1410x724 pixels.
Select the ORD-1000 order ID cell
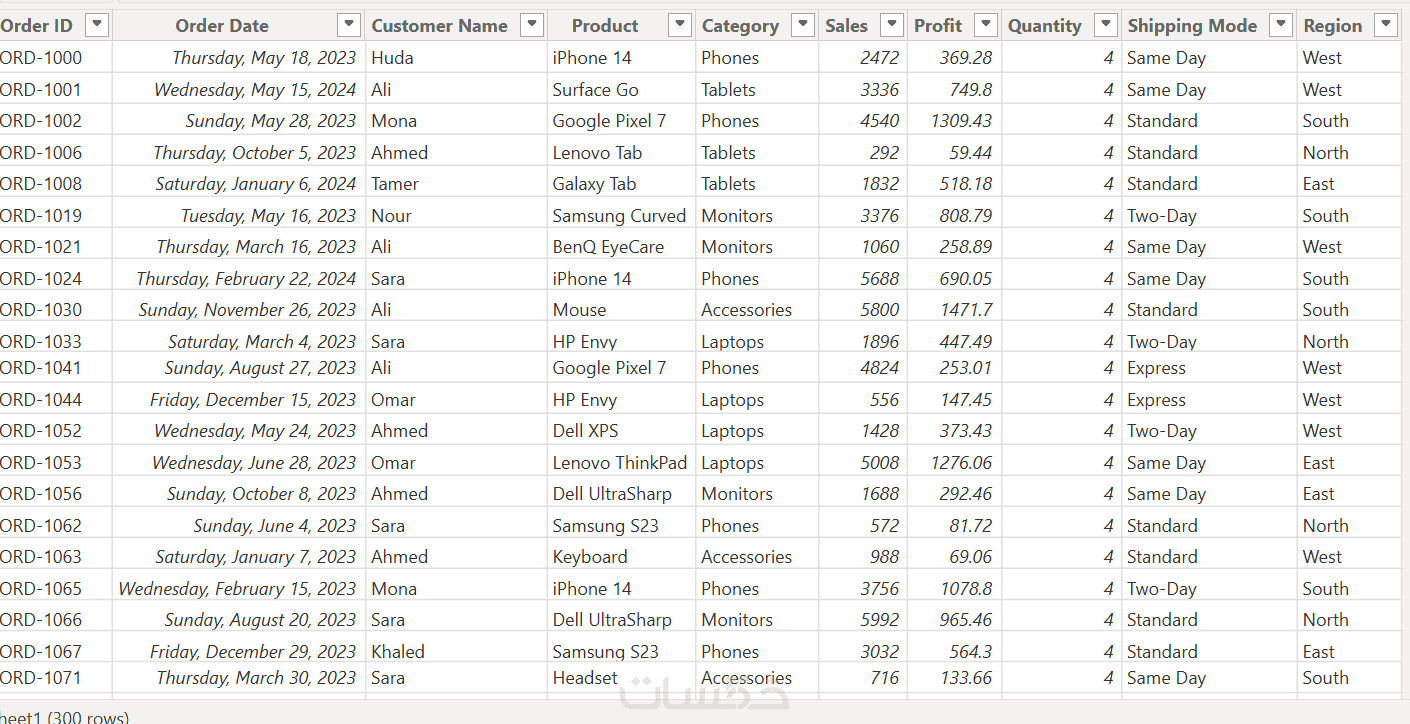(42, 58)
